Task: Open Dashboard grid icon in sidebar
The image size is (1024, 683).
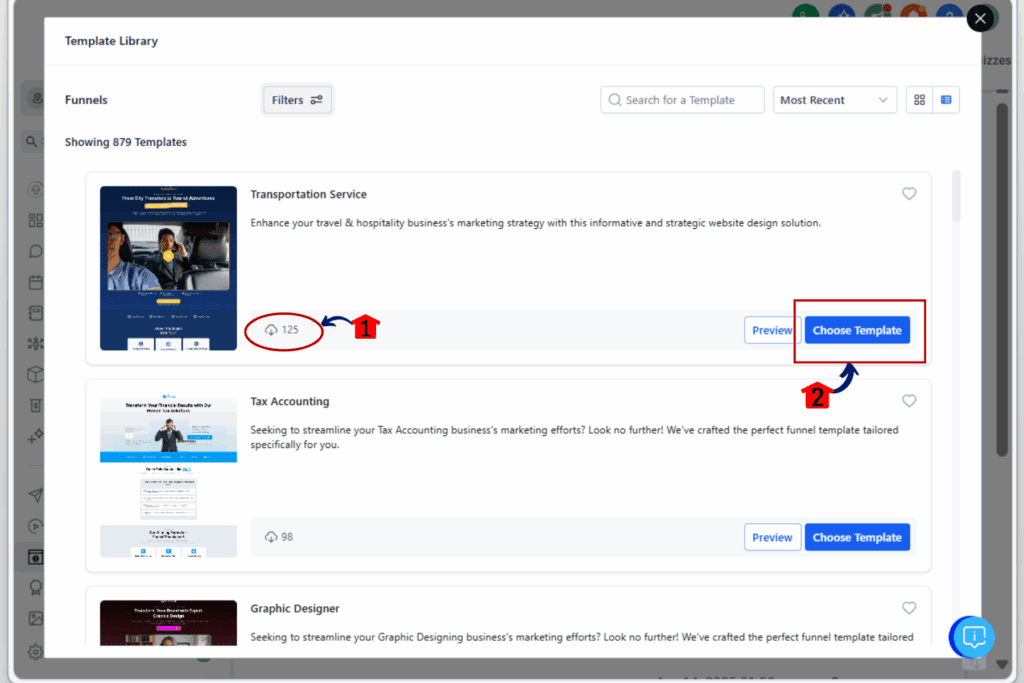Action: [x=36, y=221]
